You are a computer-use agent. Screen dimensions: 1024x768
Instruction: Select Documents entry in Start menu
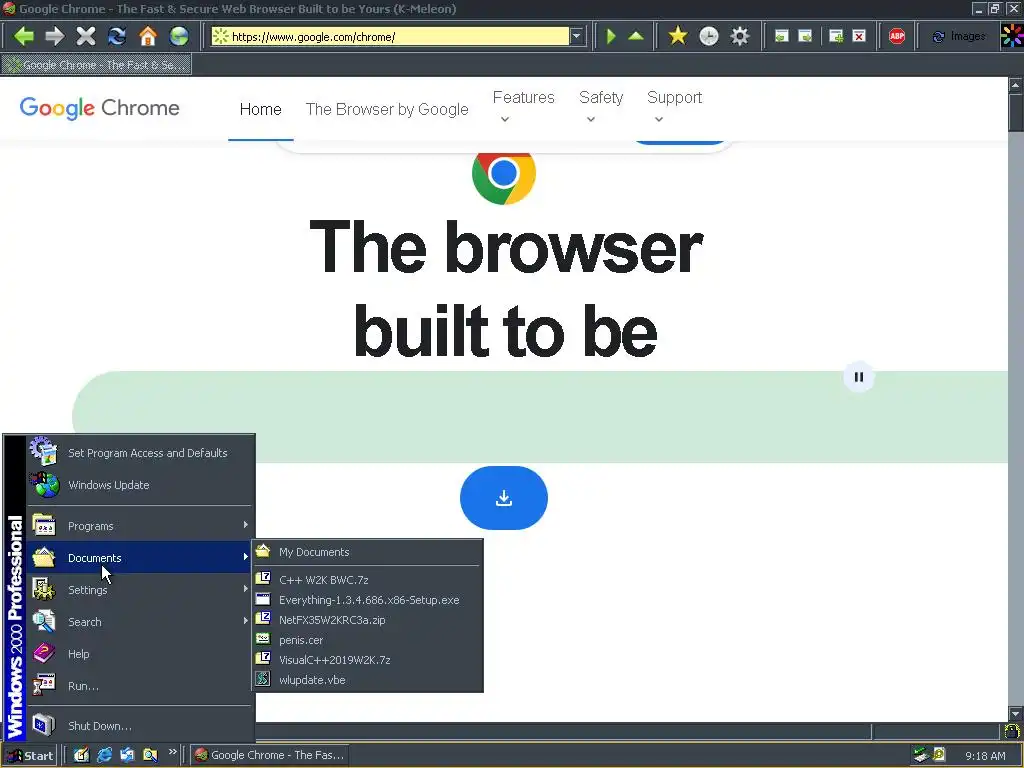tap(140, 558)
